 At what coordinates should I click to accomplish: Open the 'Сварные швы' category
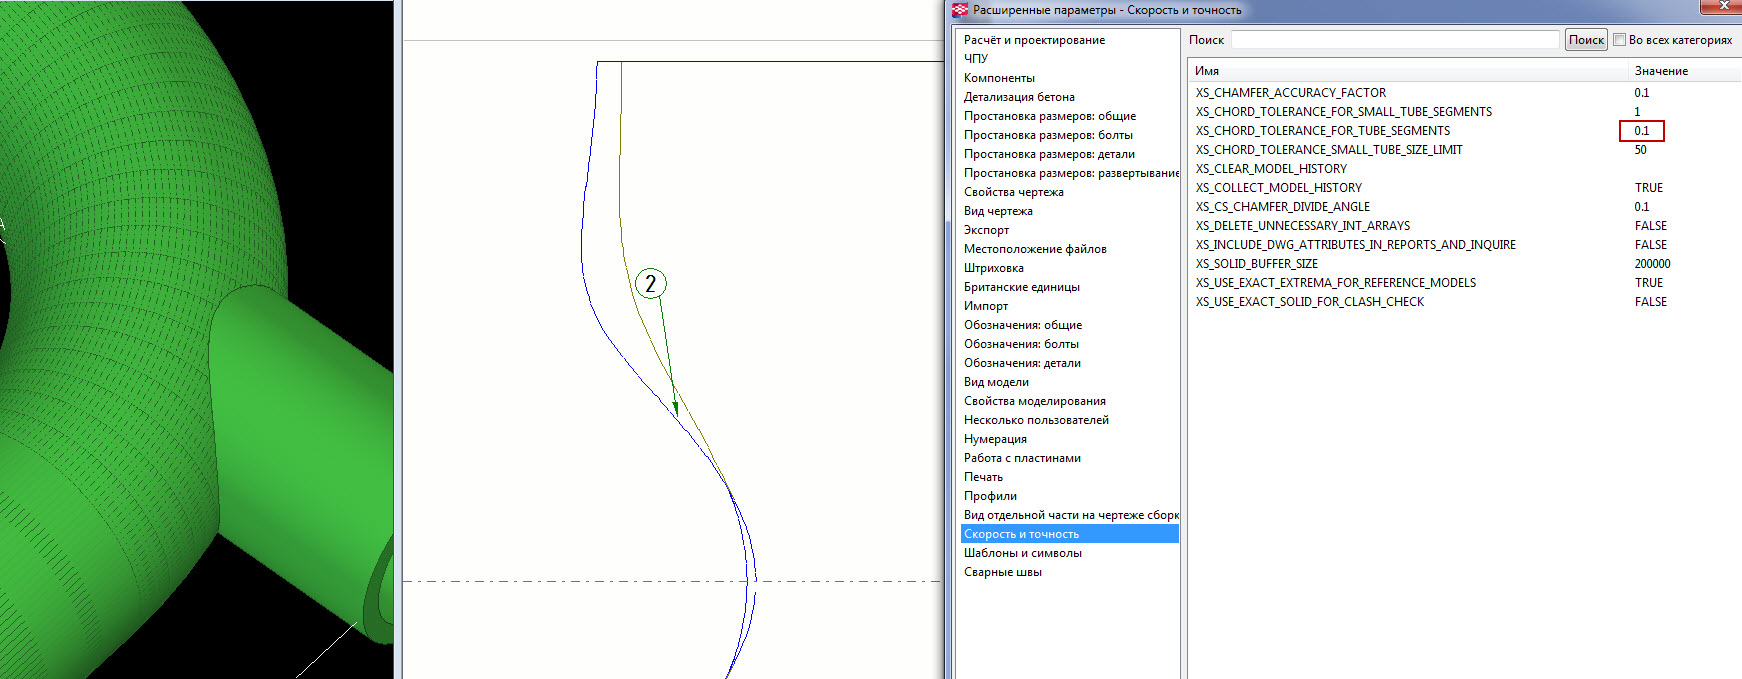pyautogui.click(x=1002, y=572)
